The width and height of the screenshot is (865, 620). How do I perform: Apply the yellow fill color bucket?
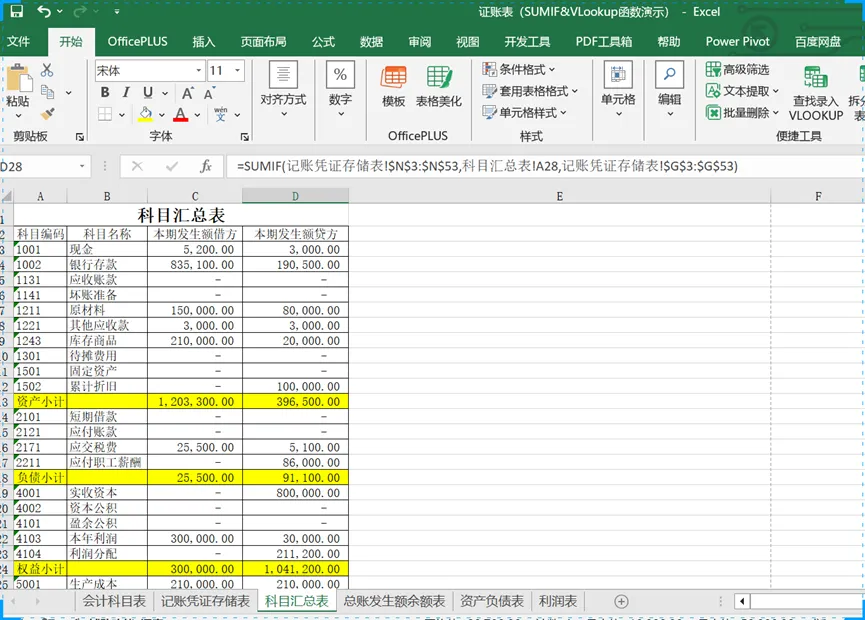(x=145, y=114)
